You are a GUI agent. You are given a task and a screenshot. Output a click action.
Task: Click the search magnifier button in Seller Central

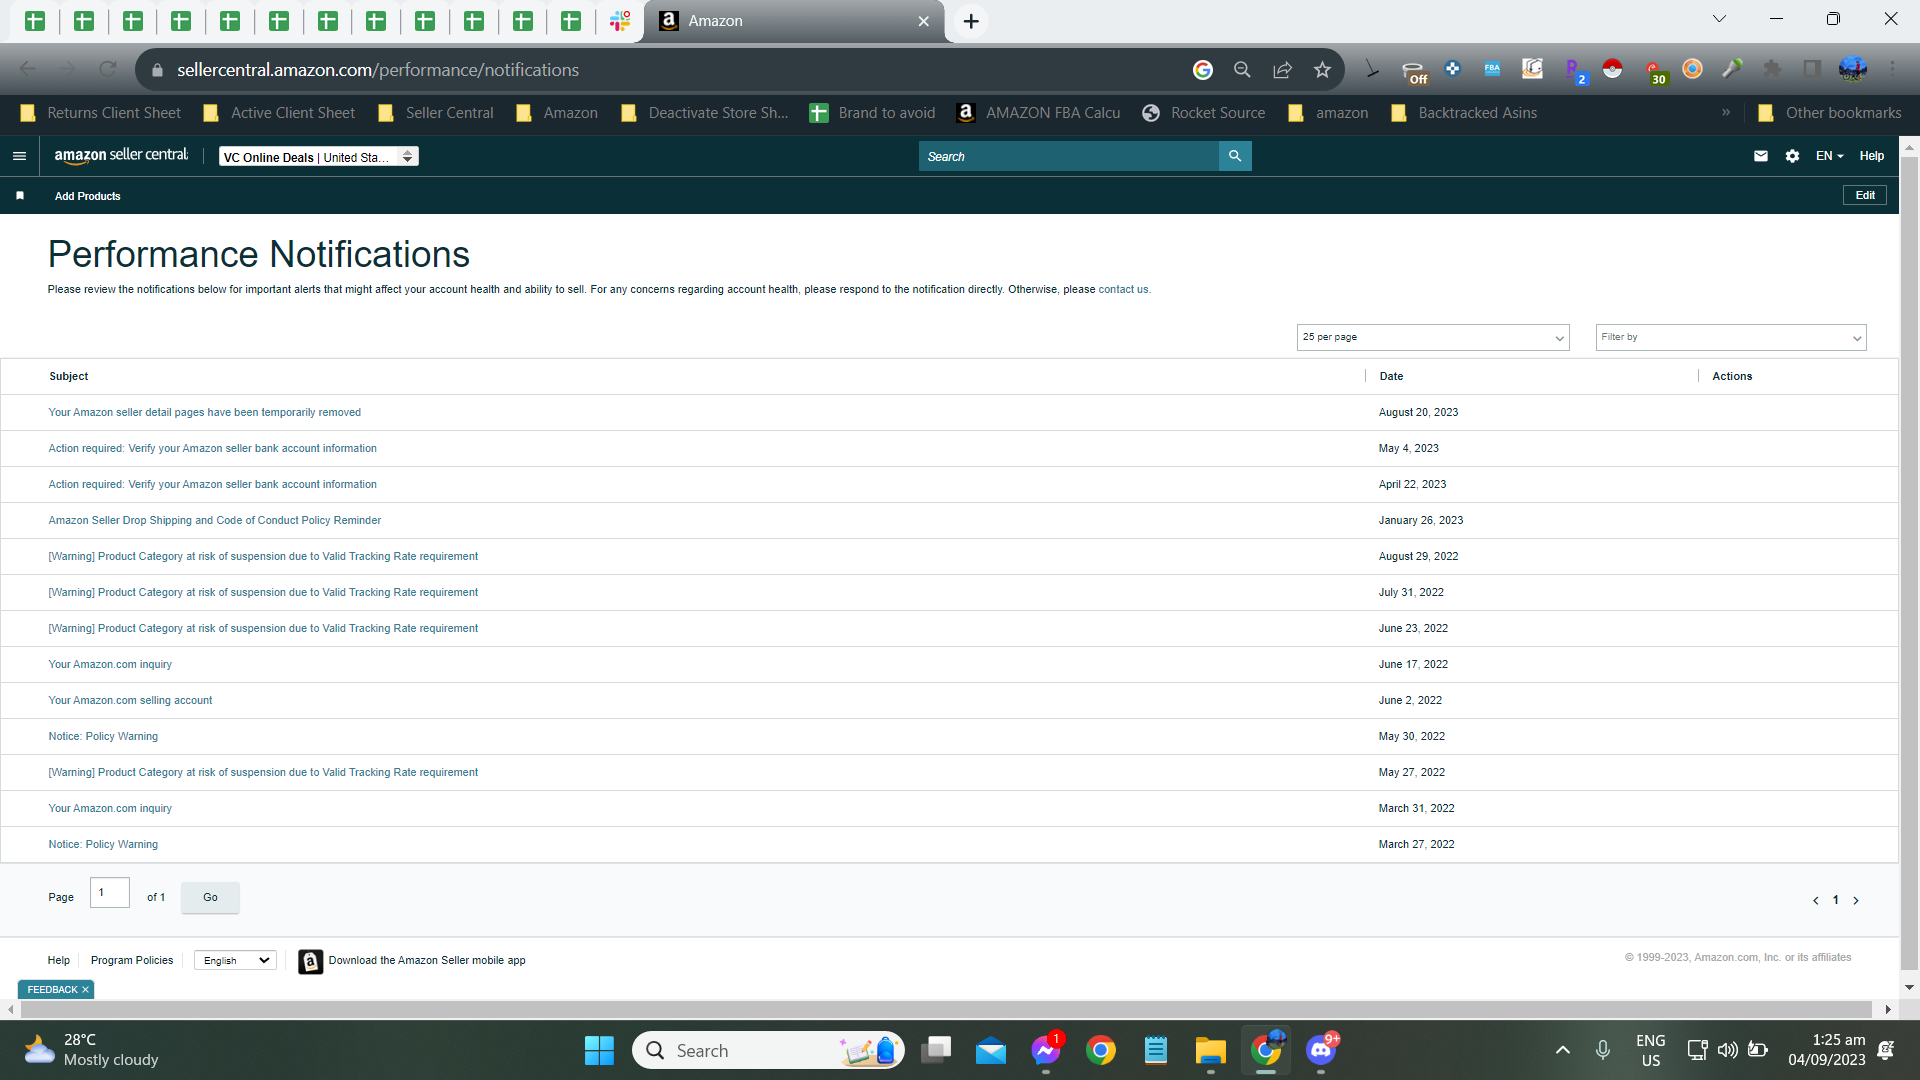[1235, 156]
